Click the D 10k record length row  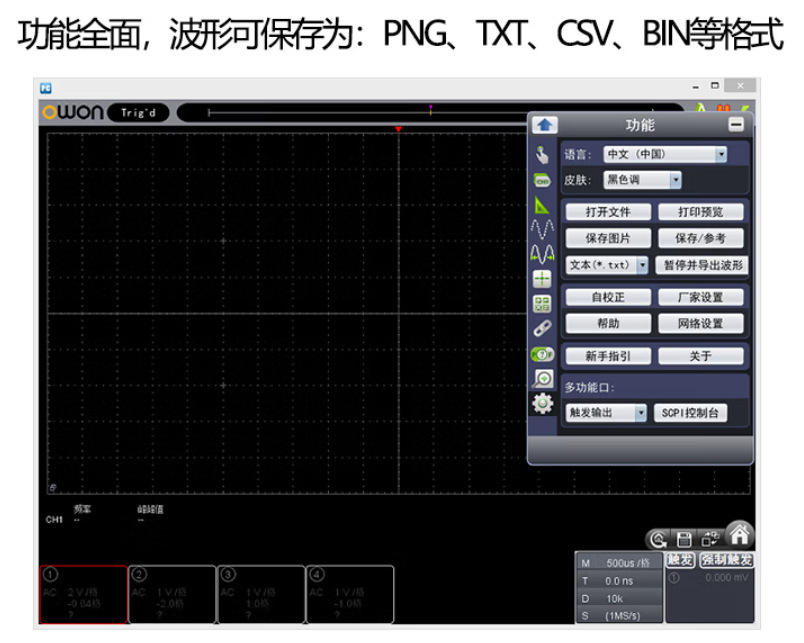tap(619, 598)
